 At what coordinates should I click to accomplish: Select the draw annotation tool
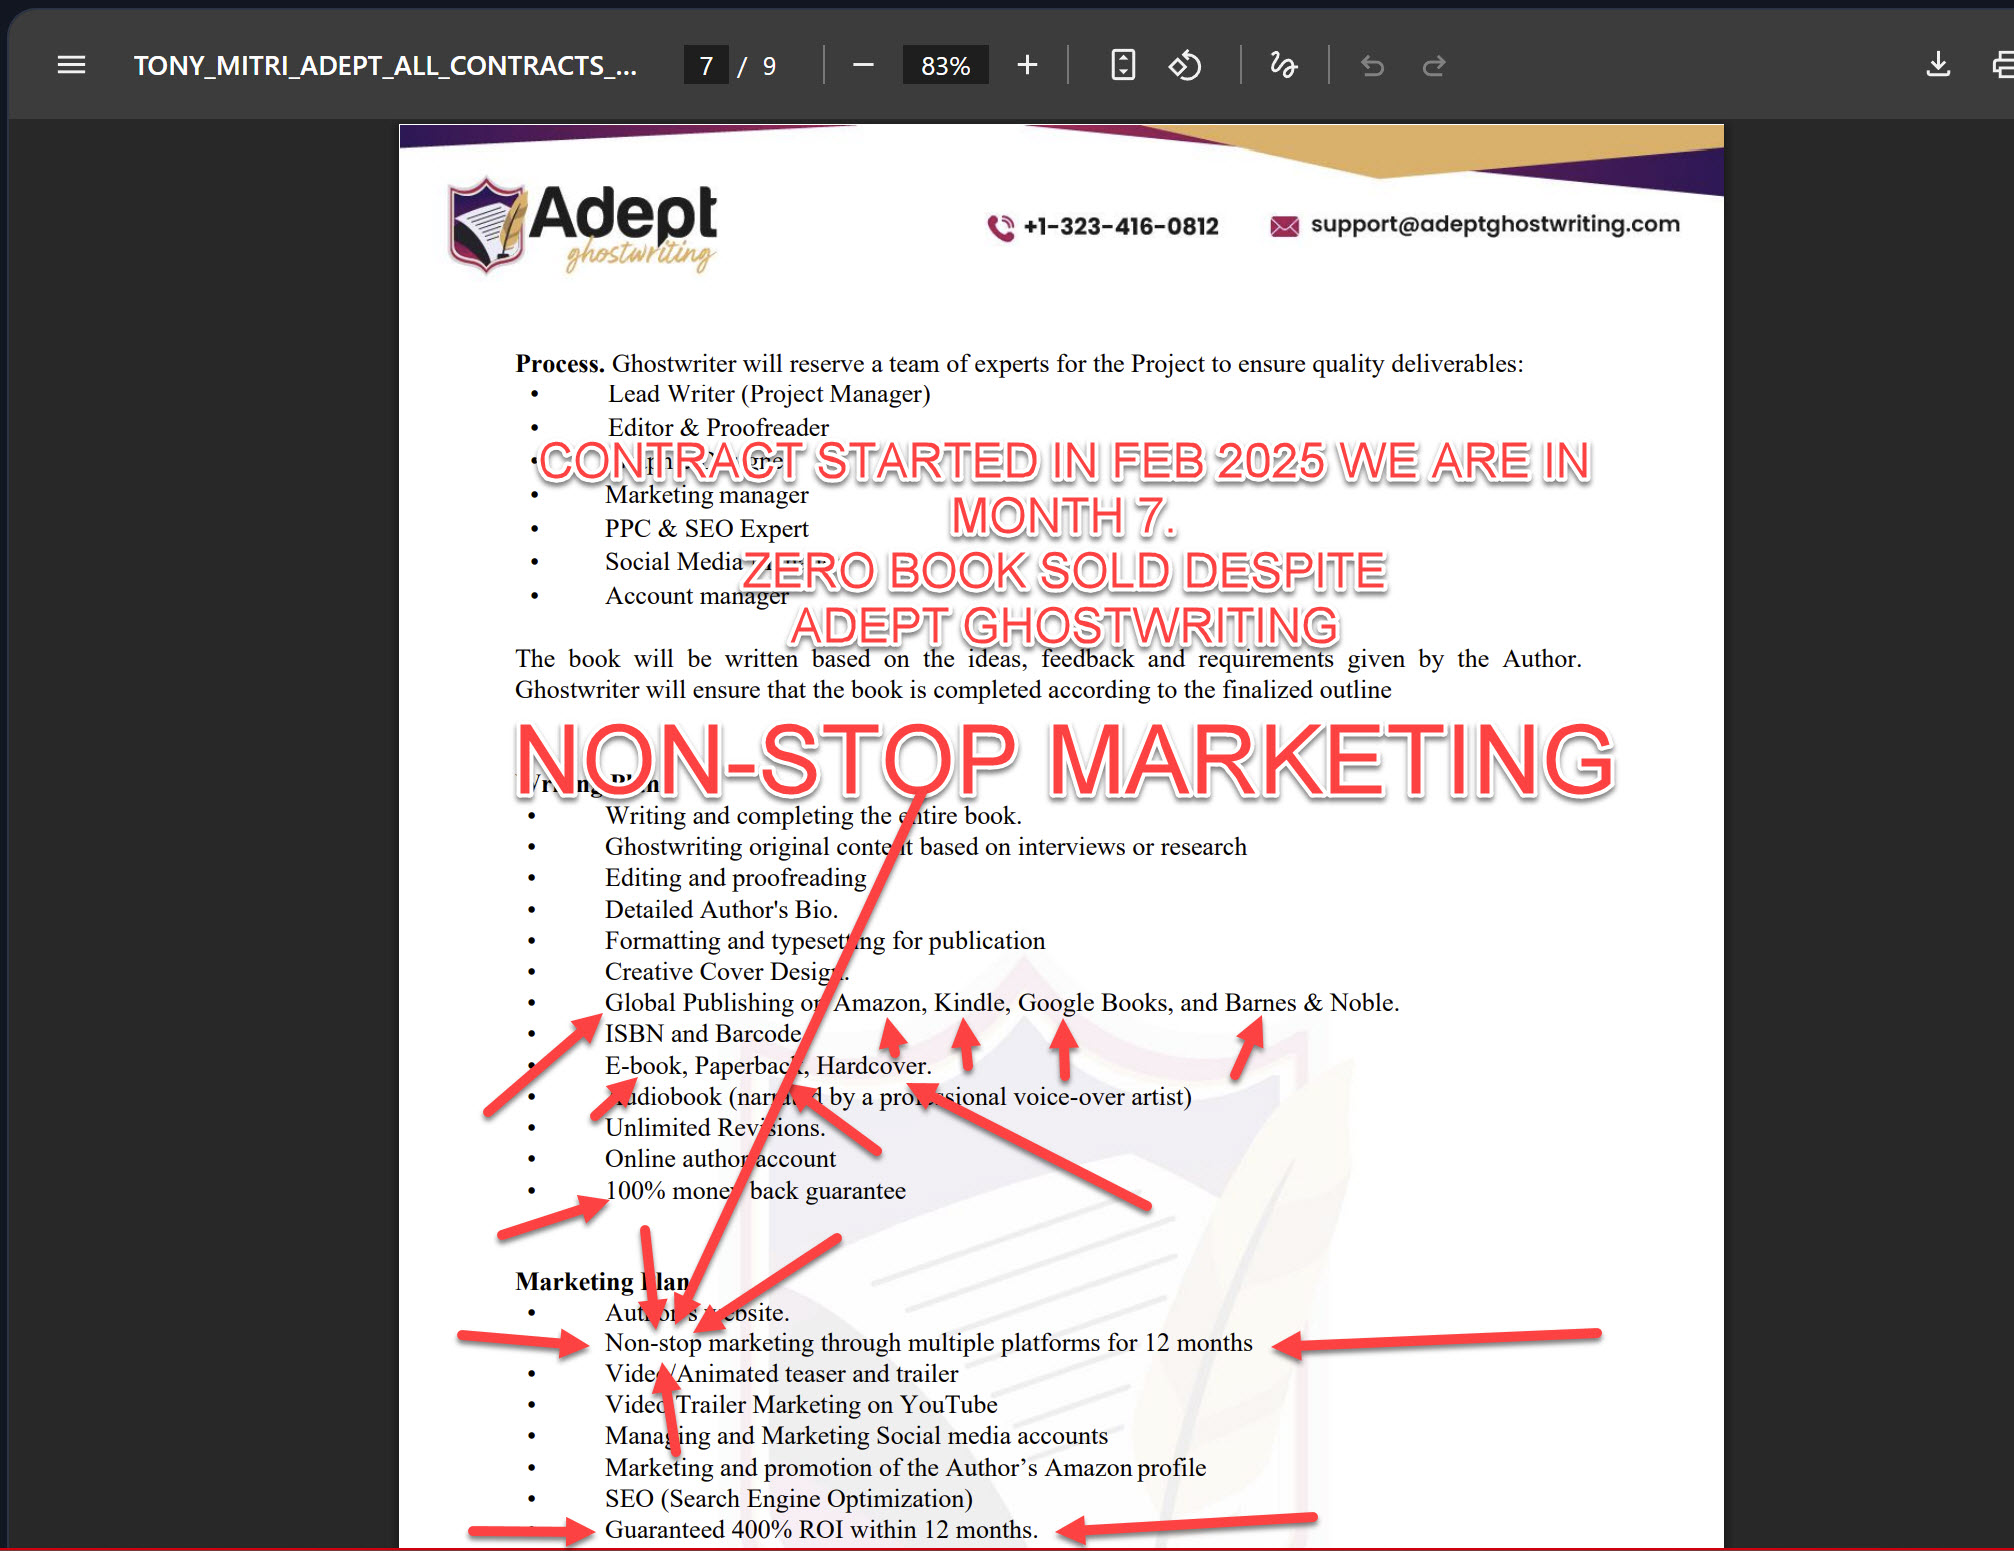click(x=1283, y=65)
